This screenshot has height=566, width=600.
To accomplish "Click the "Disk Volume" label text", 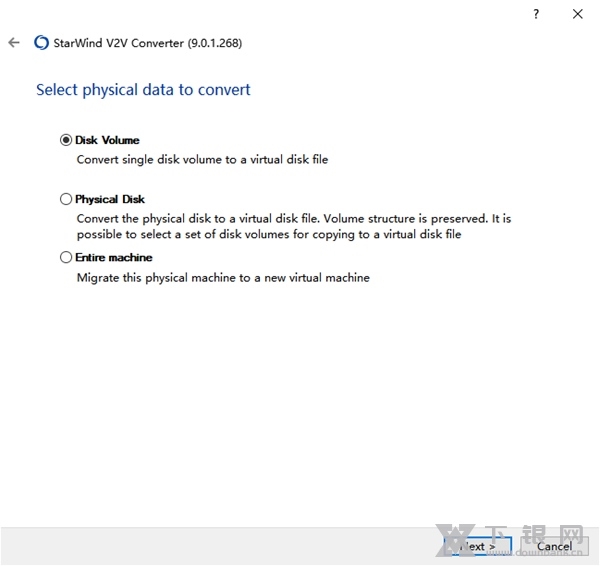I will tap(107, 141).
